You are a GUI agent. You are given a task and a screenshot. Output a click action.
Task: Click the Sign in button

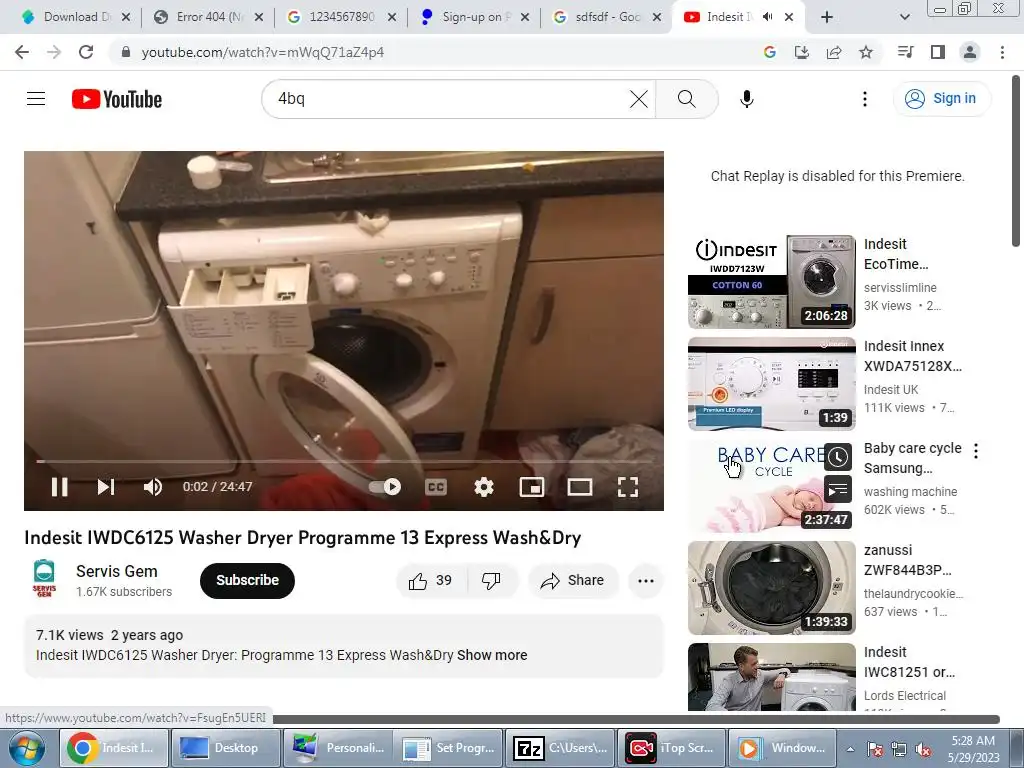point(941,99)
